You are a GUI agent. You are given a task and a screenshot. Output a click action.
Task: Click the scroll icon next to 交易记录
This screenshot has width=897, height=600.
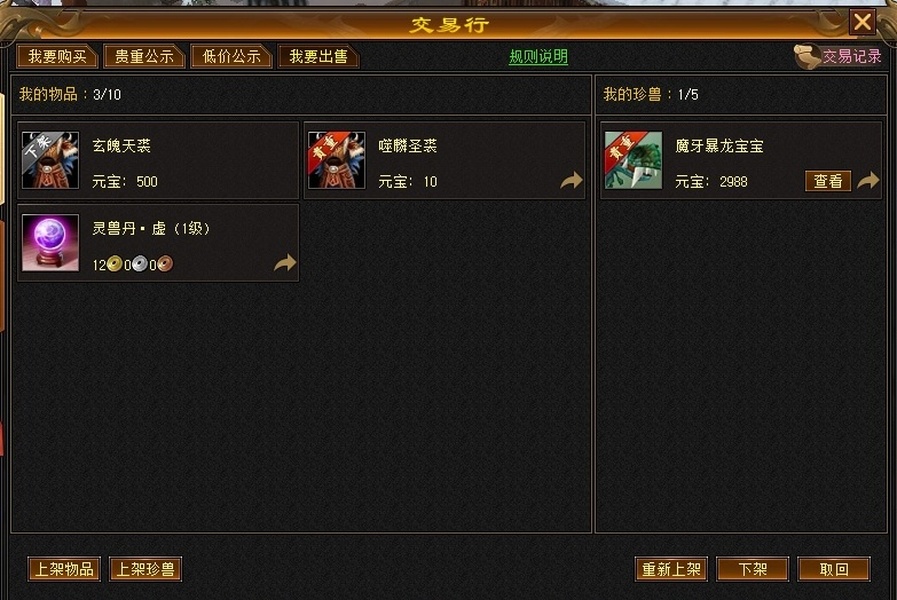pyautogui.click(x=807, y=57)
